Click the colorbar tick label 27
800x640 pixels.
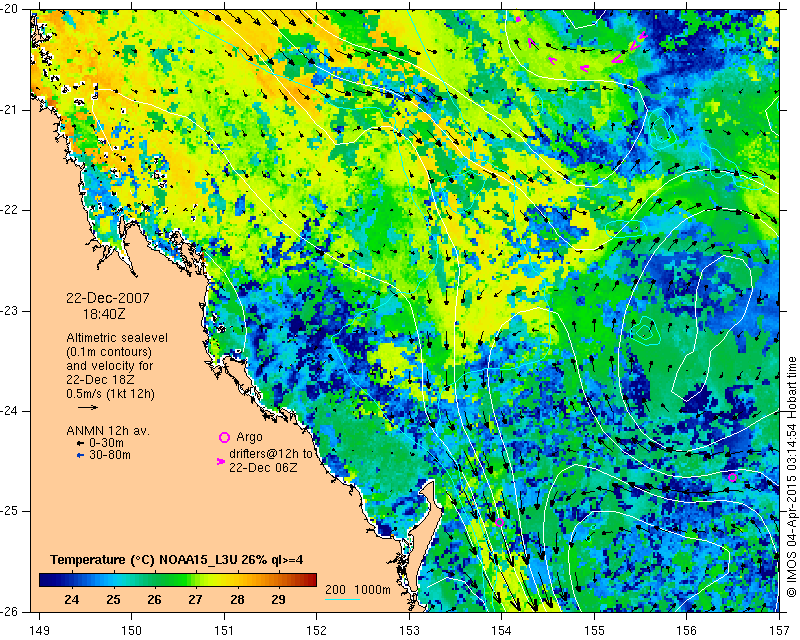tap(195, 599)
